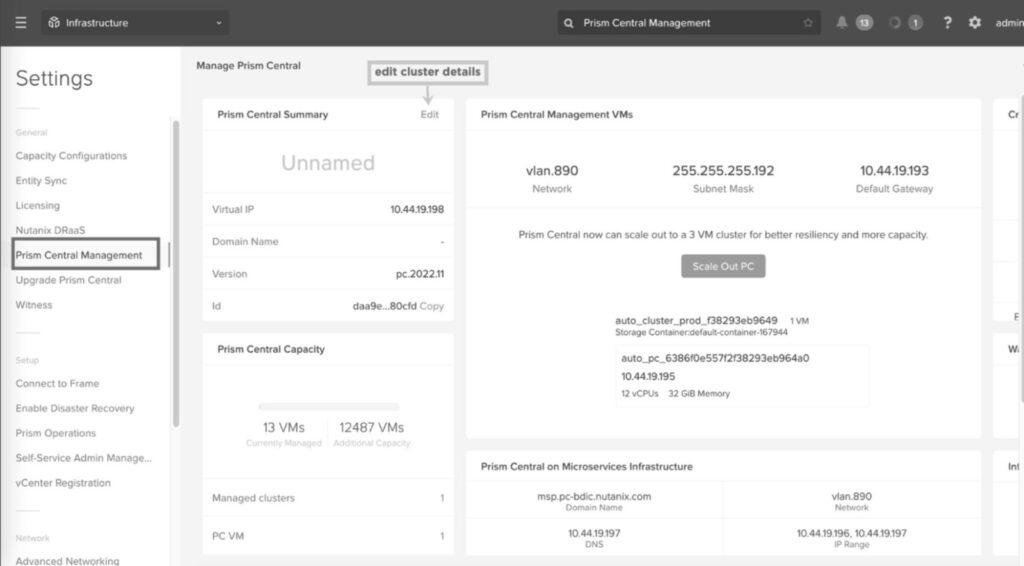This screenshot has height=566, width=1024.
Task: Open Connect to Frame setup
Action: [57, 383]
